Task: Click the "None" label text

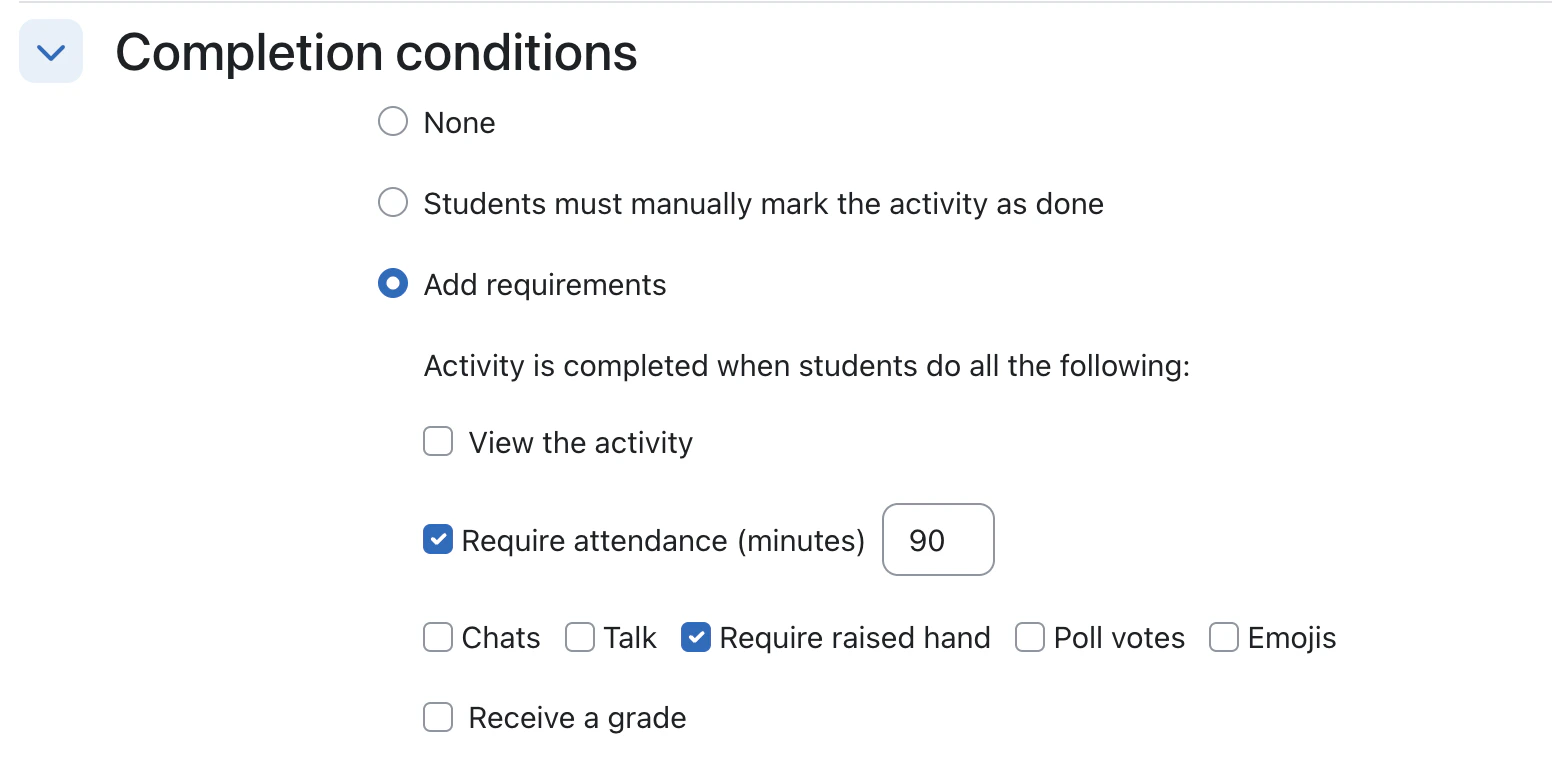Action: [x=459, y=122]
